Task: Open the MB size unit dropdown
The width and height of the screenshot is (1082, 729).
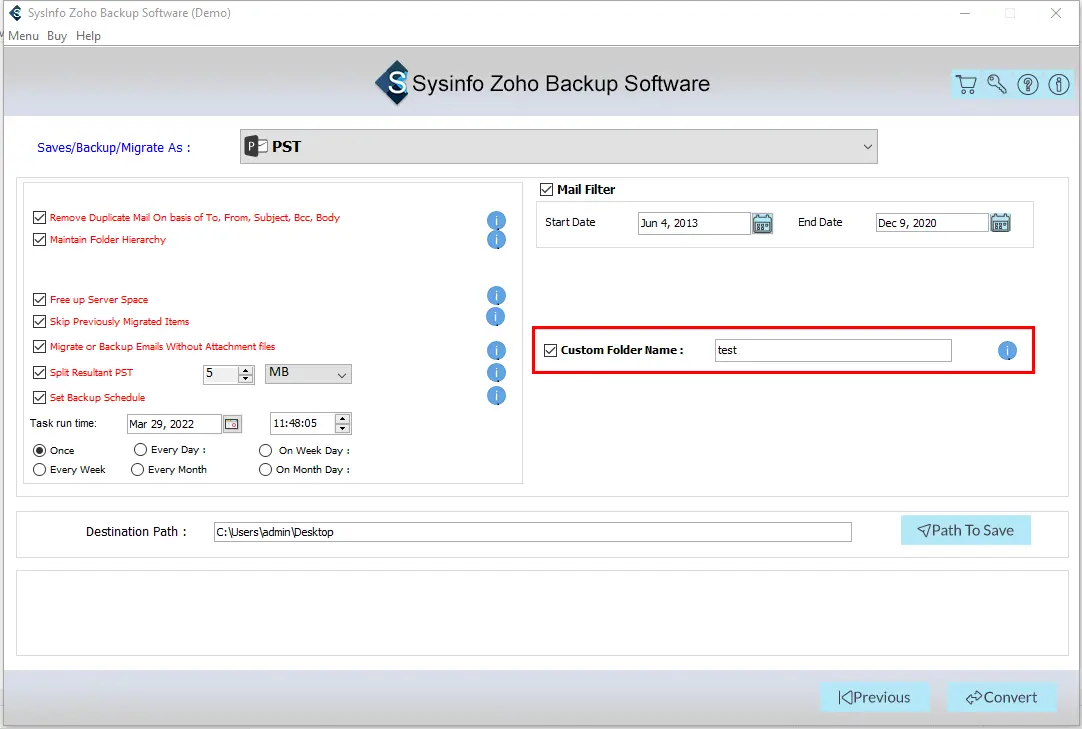Action: coord(308,373)
